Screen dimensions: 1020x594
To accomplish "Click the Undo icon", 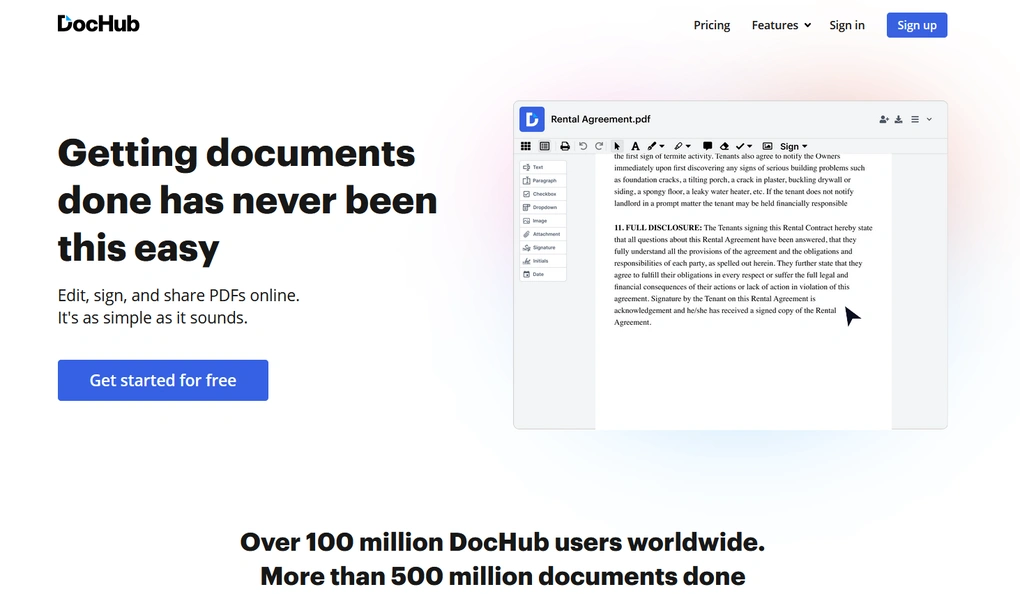I will (583, 146).
